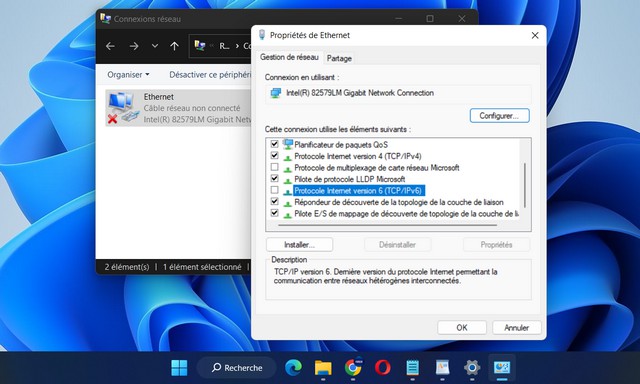Image resolution: width=640 pixels, height=384 pixels.
Task: Open Propriétés button for selected element
Action: (496, 244)
